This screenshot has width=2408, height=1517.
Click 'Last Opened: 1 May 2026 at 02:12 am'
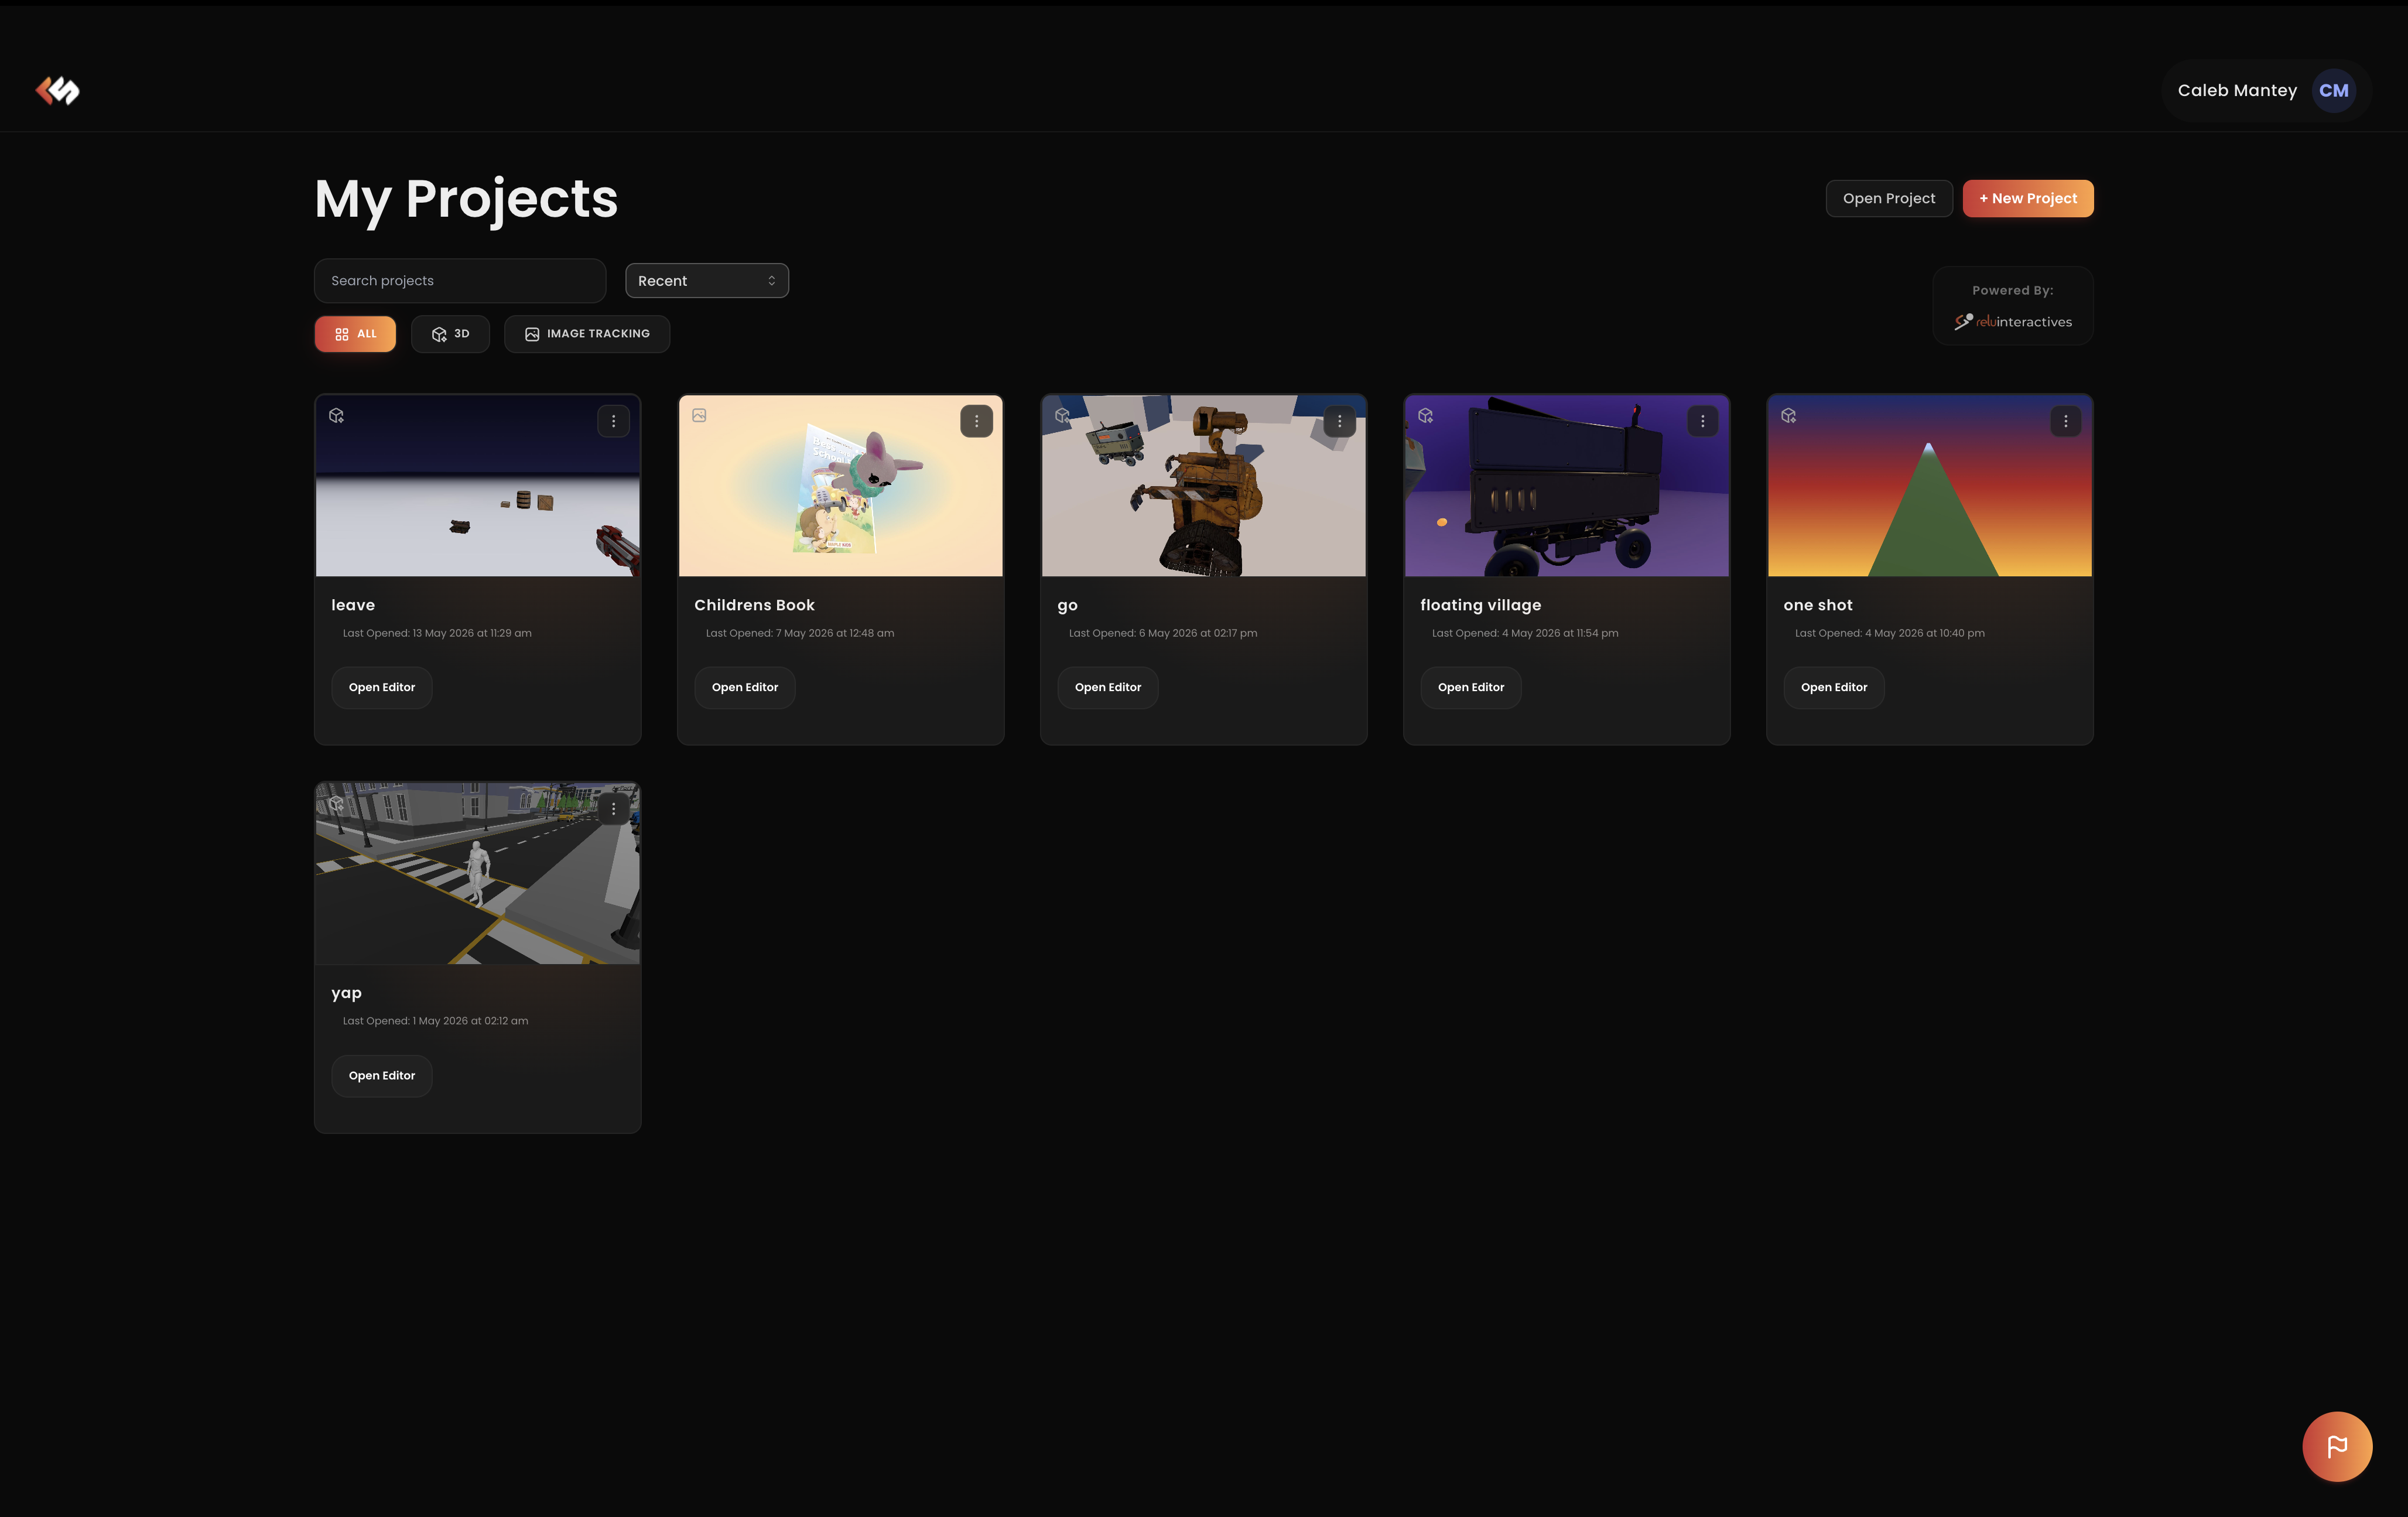(x=435, y=1021)
